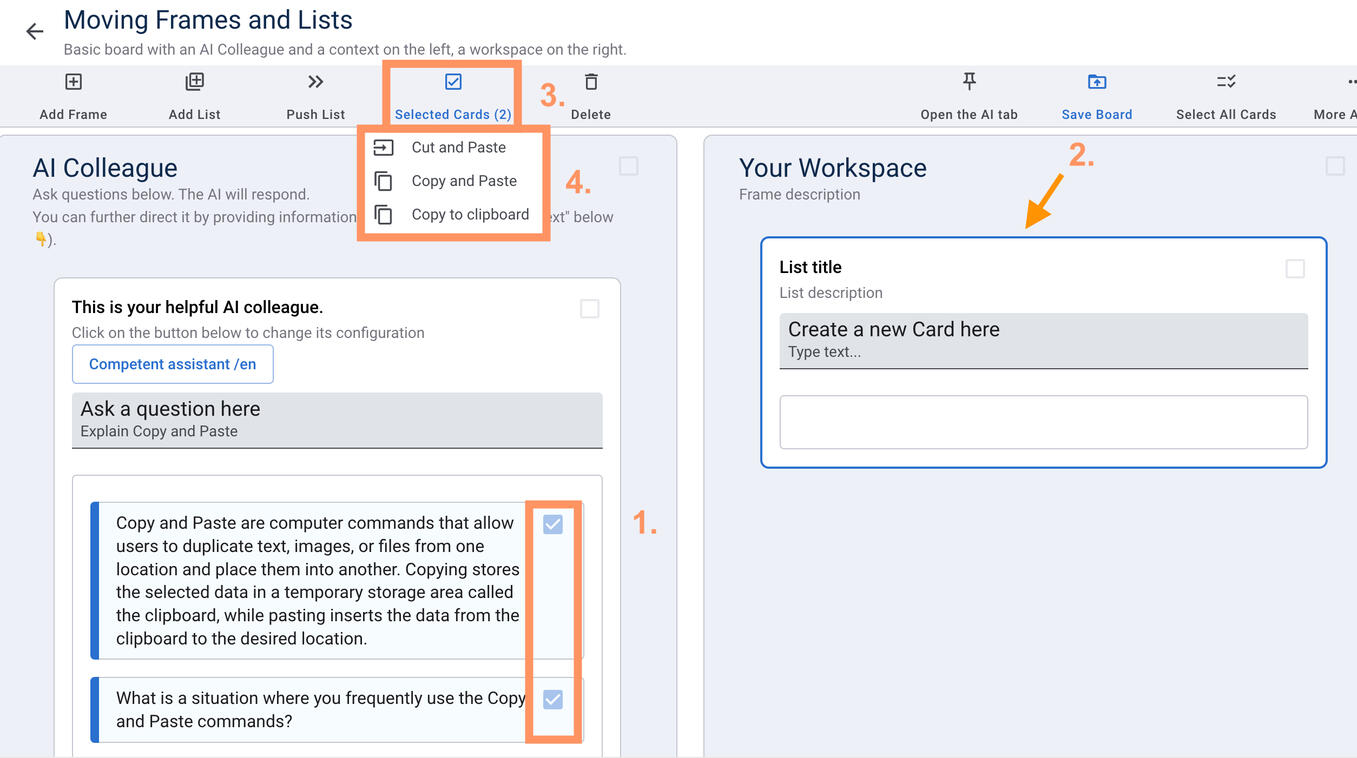Click the Create a new Card here field
The height and width of the screenshot is (758, 1357).
(1043, 340)
